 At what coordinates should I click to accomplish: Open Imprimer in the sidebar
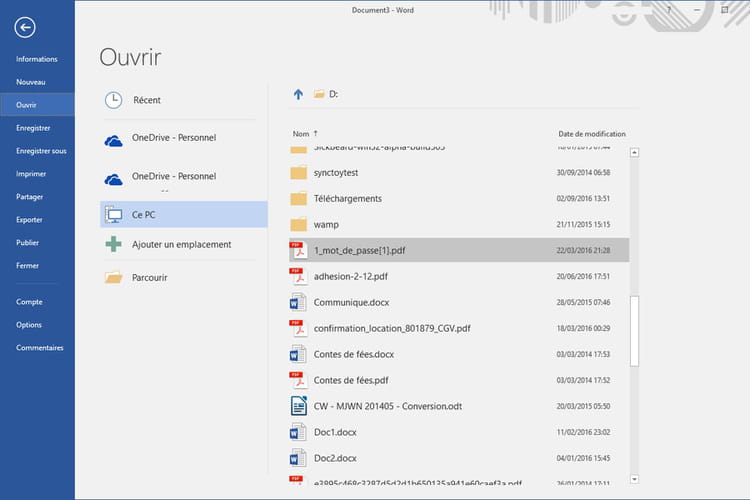pyautogui.click(x=31, y=174)
